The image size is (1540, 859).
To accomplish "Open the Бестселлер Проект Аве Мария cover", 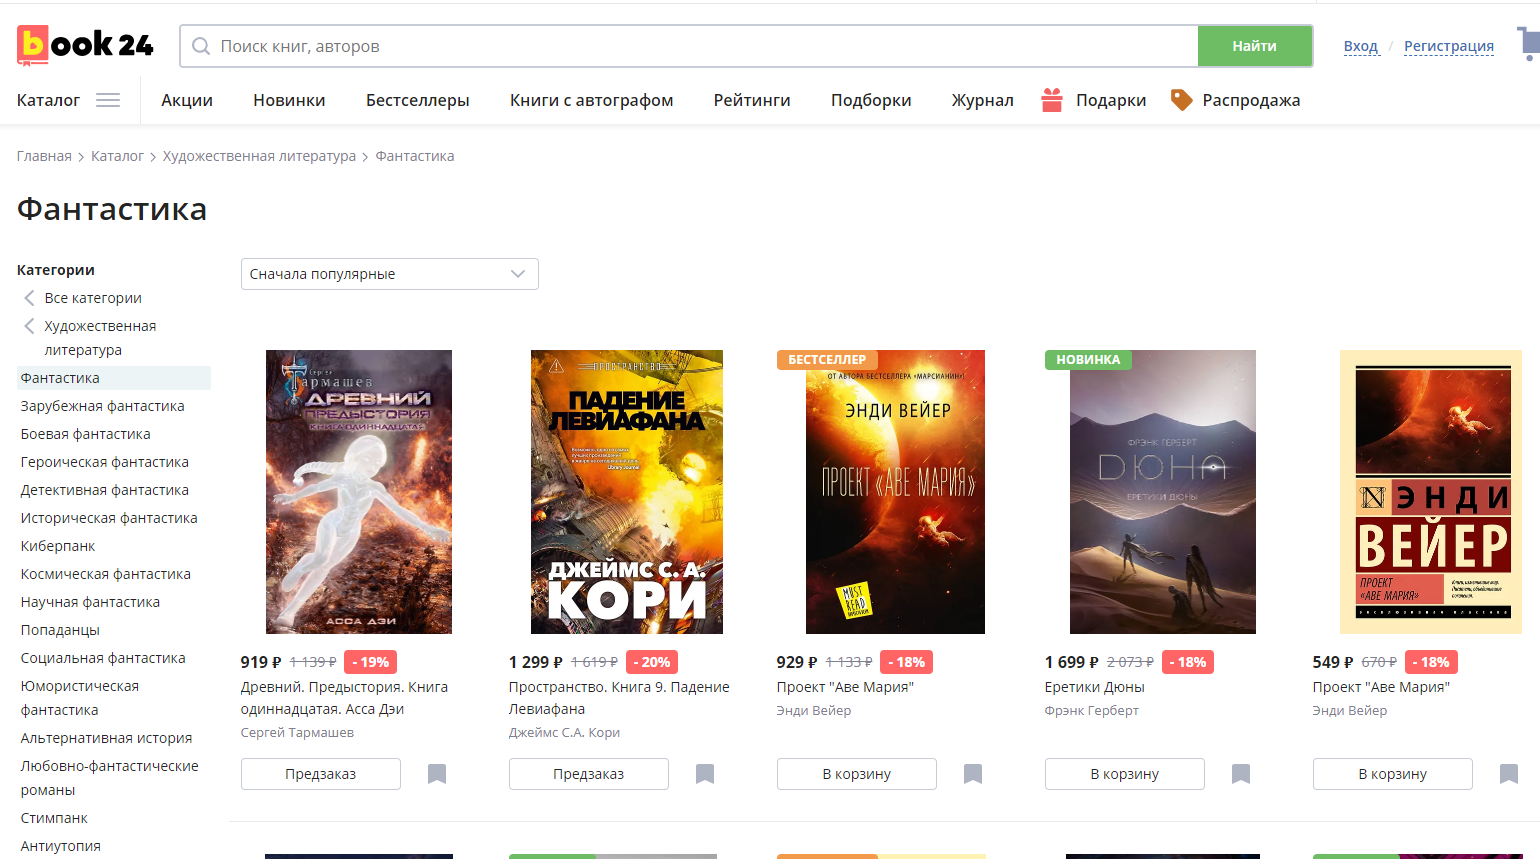I will pos(895,492).
